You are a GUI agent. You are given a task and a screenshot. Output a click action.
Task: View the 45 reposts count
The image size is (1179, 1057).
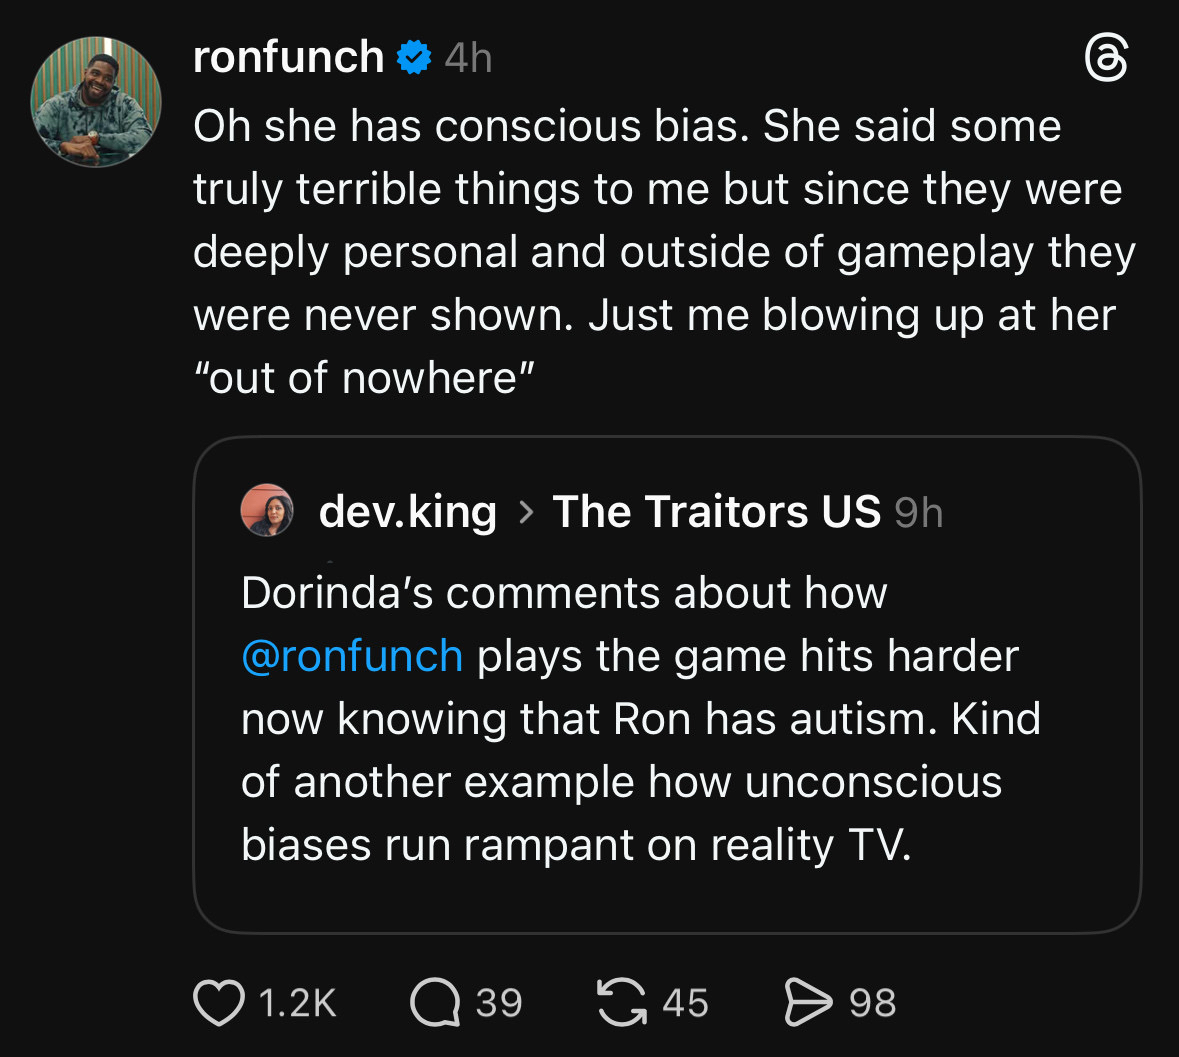(x=685, y=1003)
